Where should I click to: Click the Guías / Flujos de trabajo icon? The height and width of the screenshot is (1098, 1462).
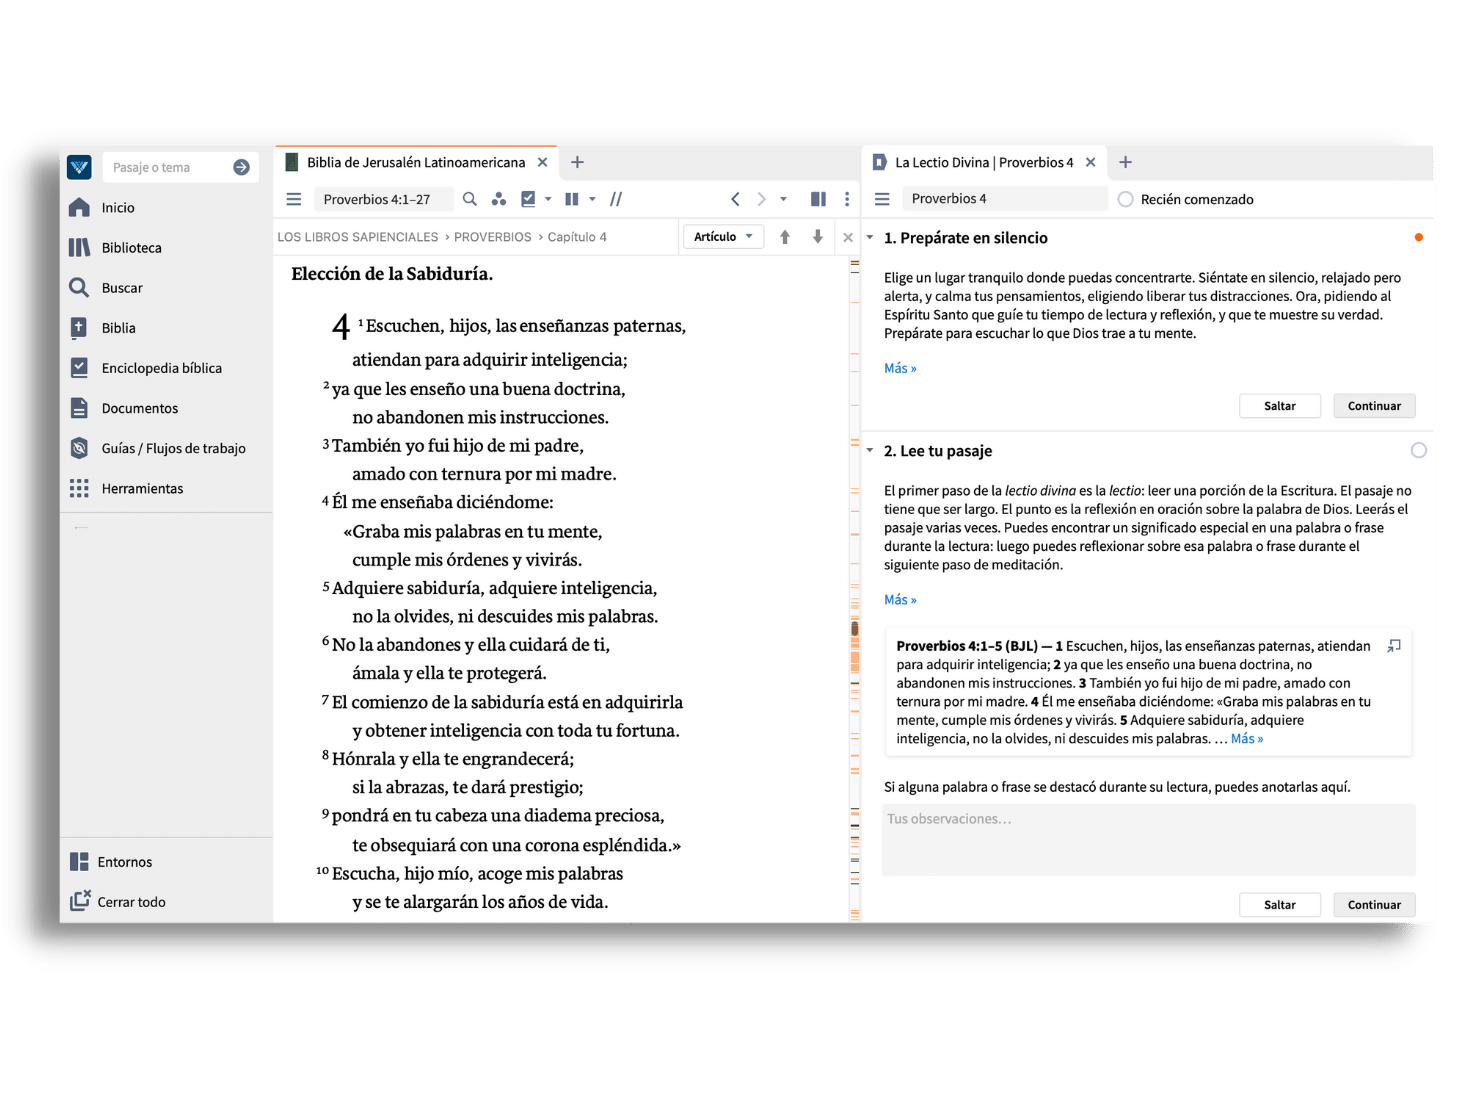coord(79,448)
